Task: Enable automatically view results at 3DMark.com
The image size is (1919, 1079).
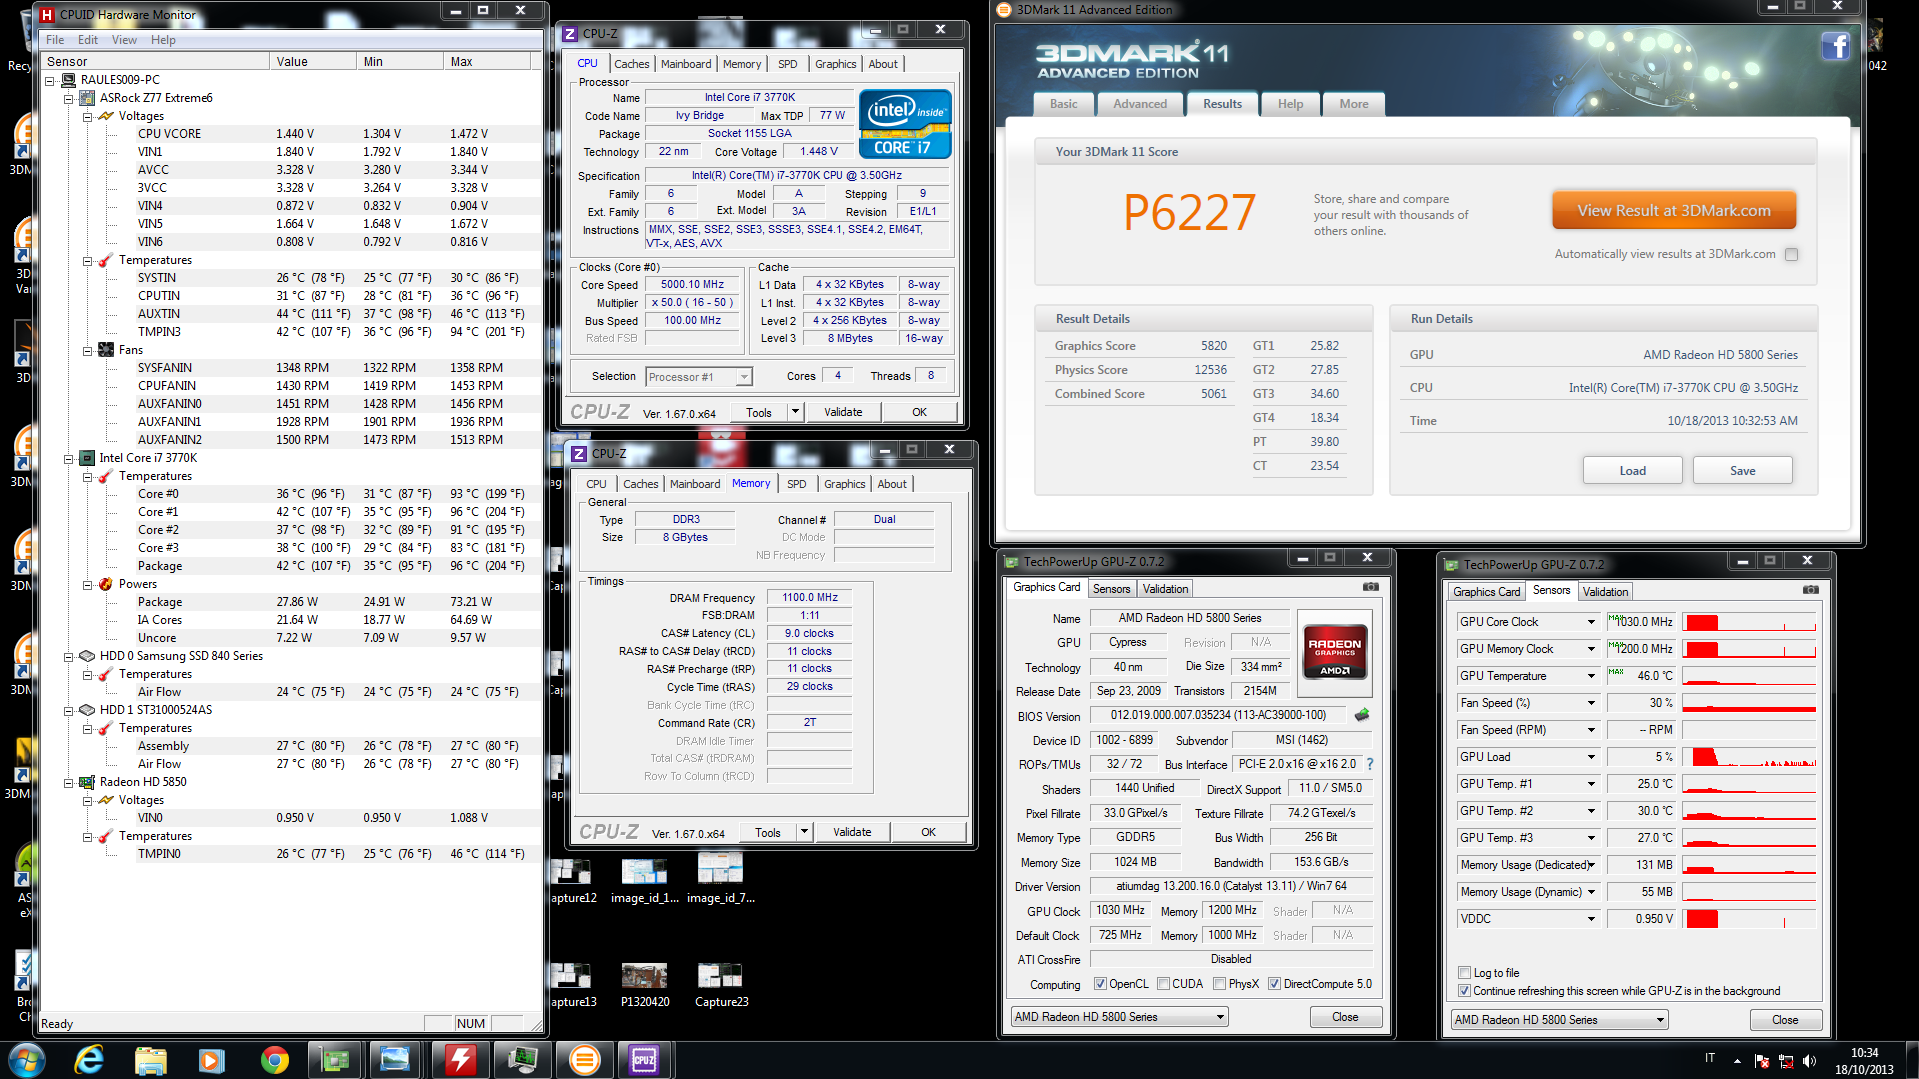Action: point(1791,254)
